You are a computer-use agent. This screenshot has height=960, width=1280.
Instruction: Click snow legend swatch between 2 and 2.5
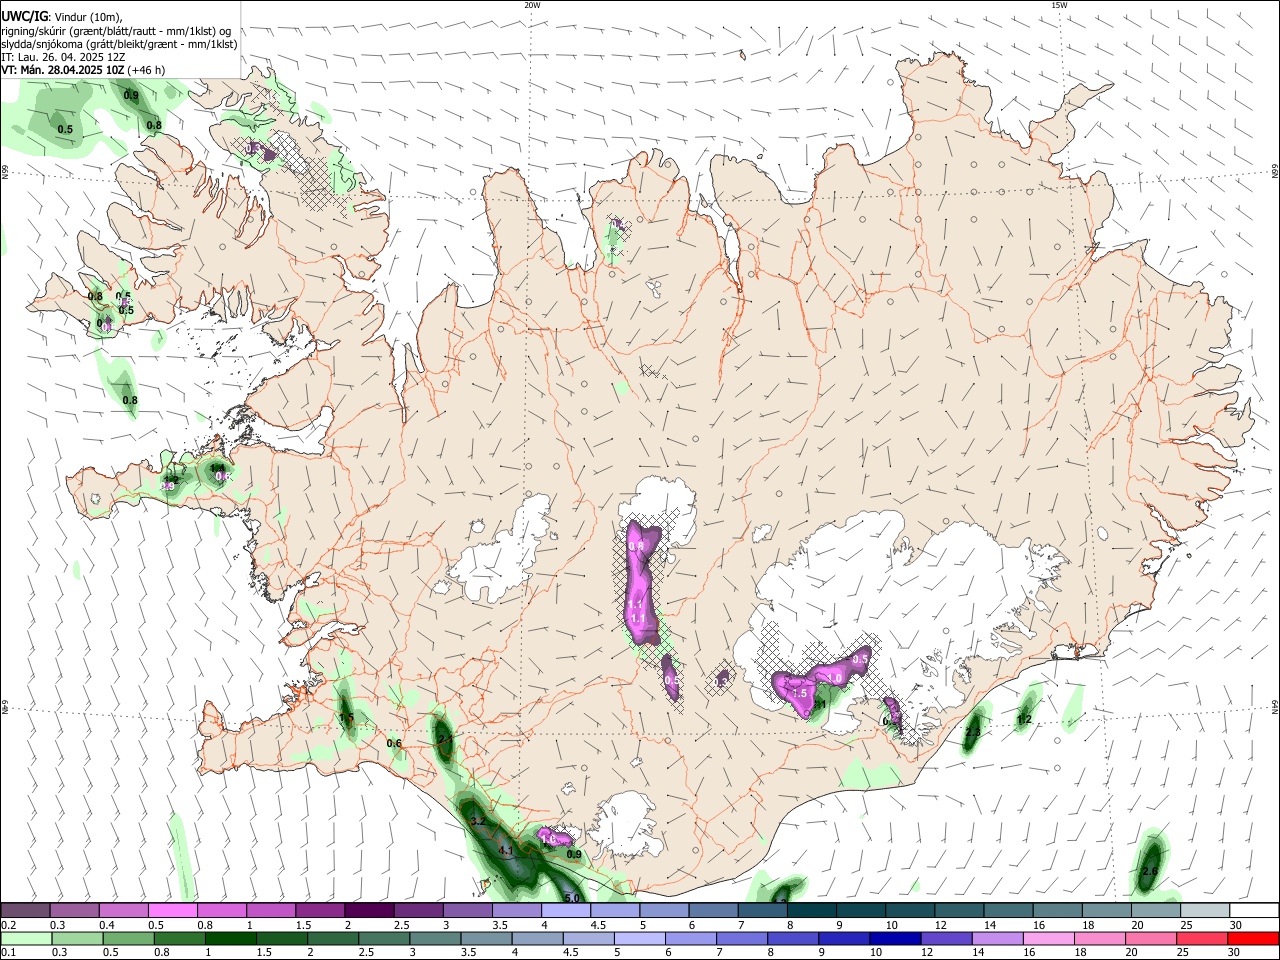click(x=369, y=910)
